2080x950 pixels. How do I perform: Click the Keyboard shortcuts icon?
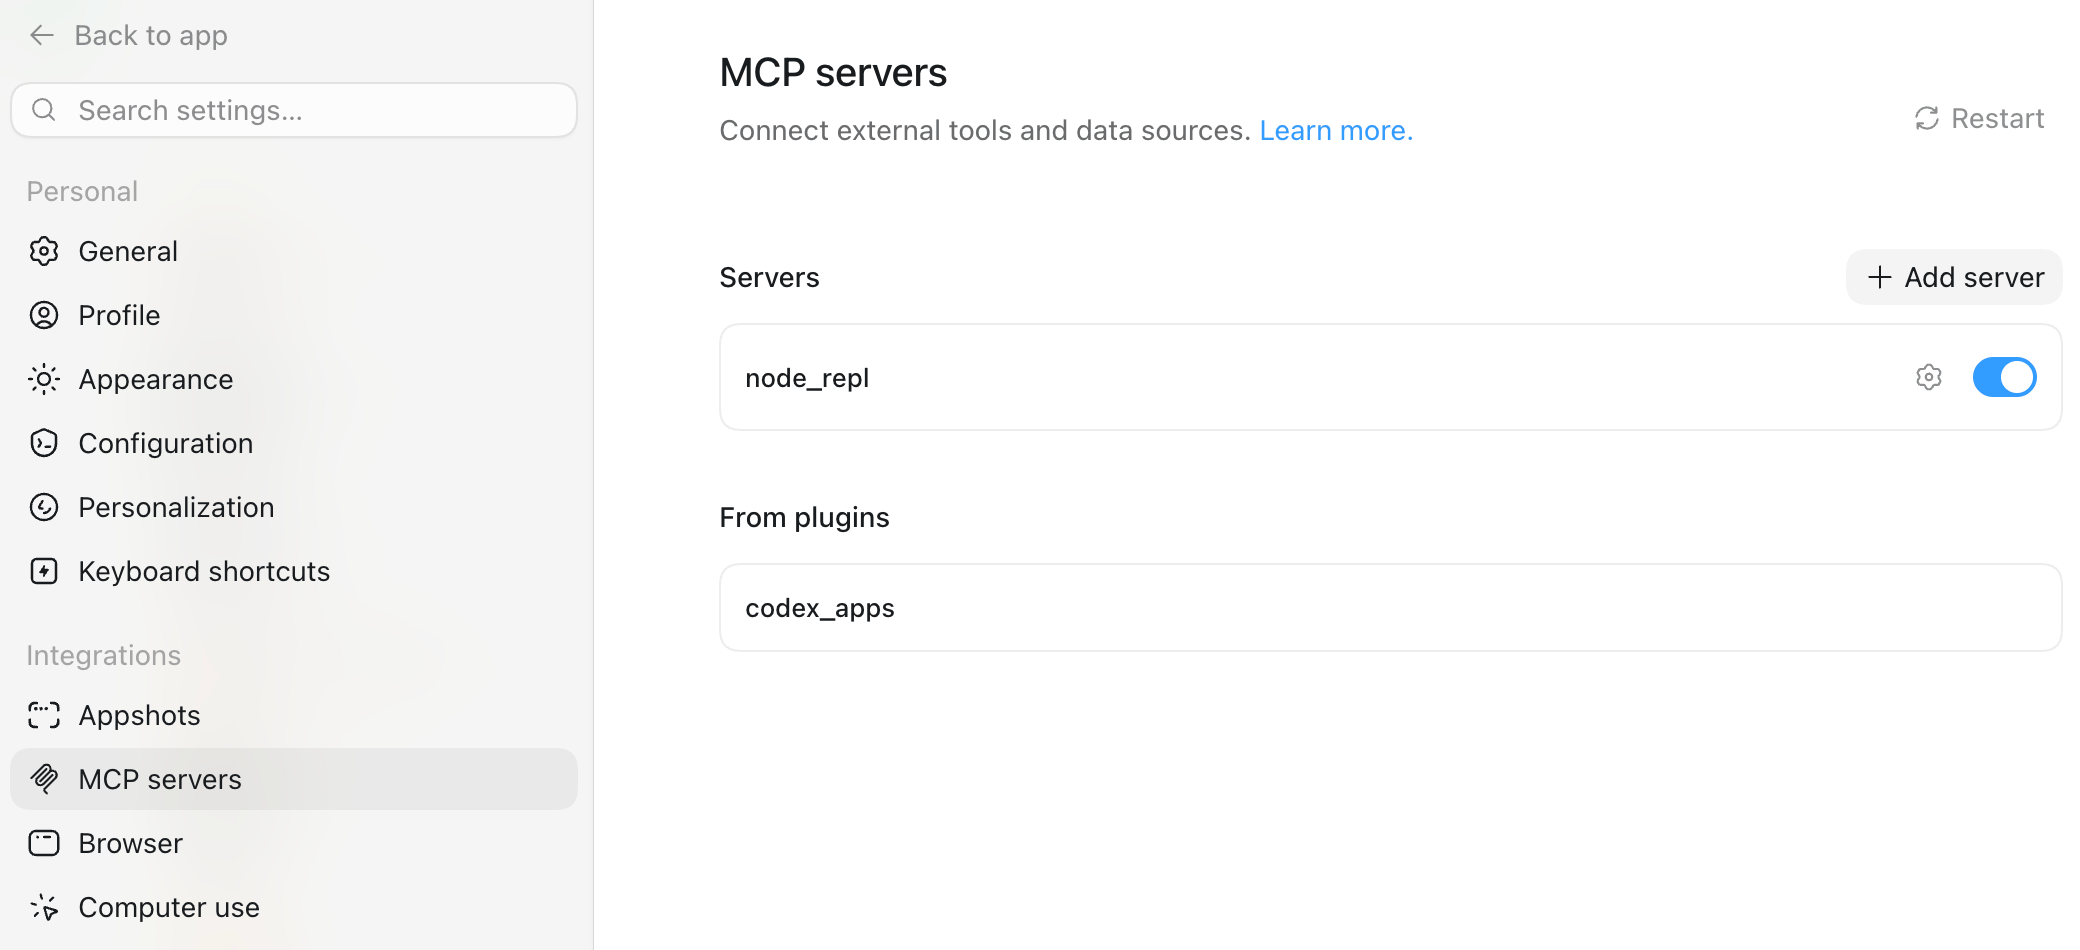point(44,571)
